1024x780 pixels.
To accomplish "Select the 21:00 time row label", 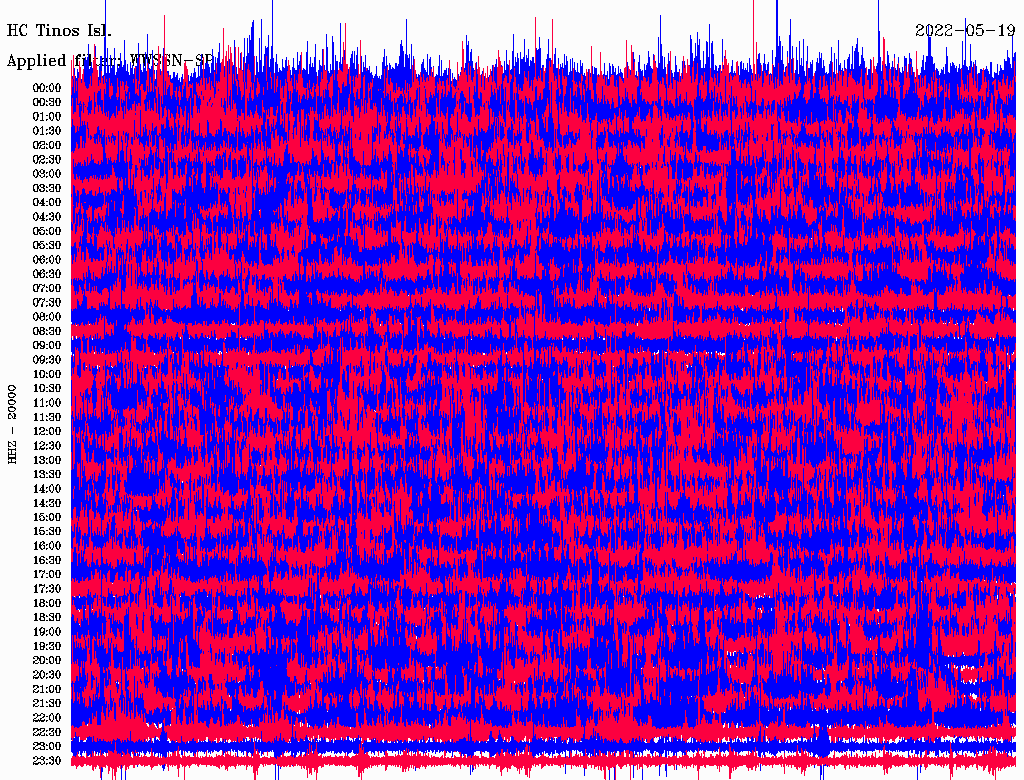I will tap(47, 689).
